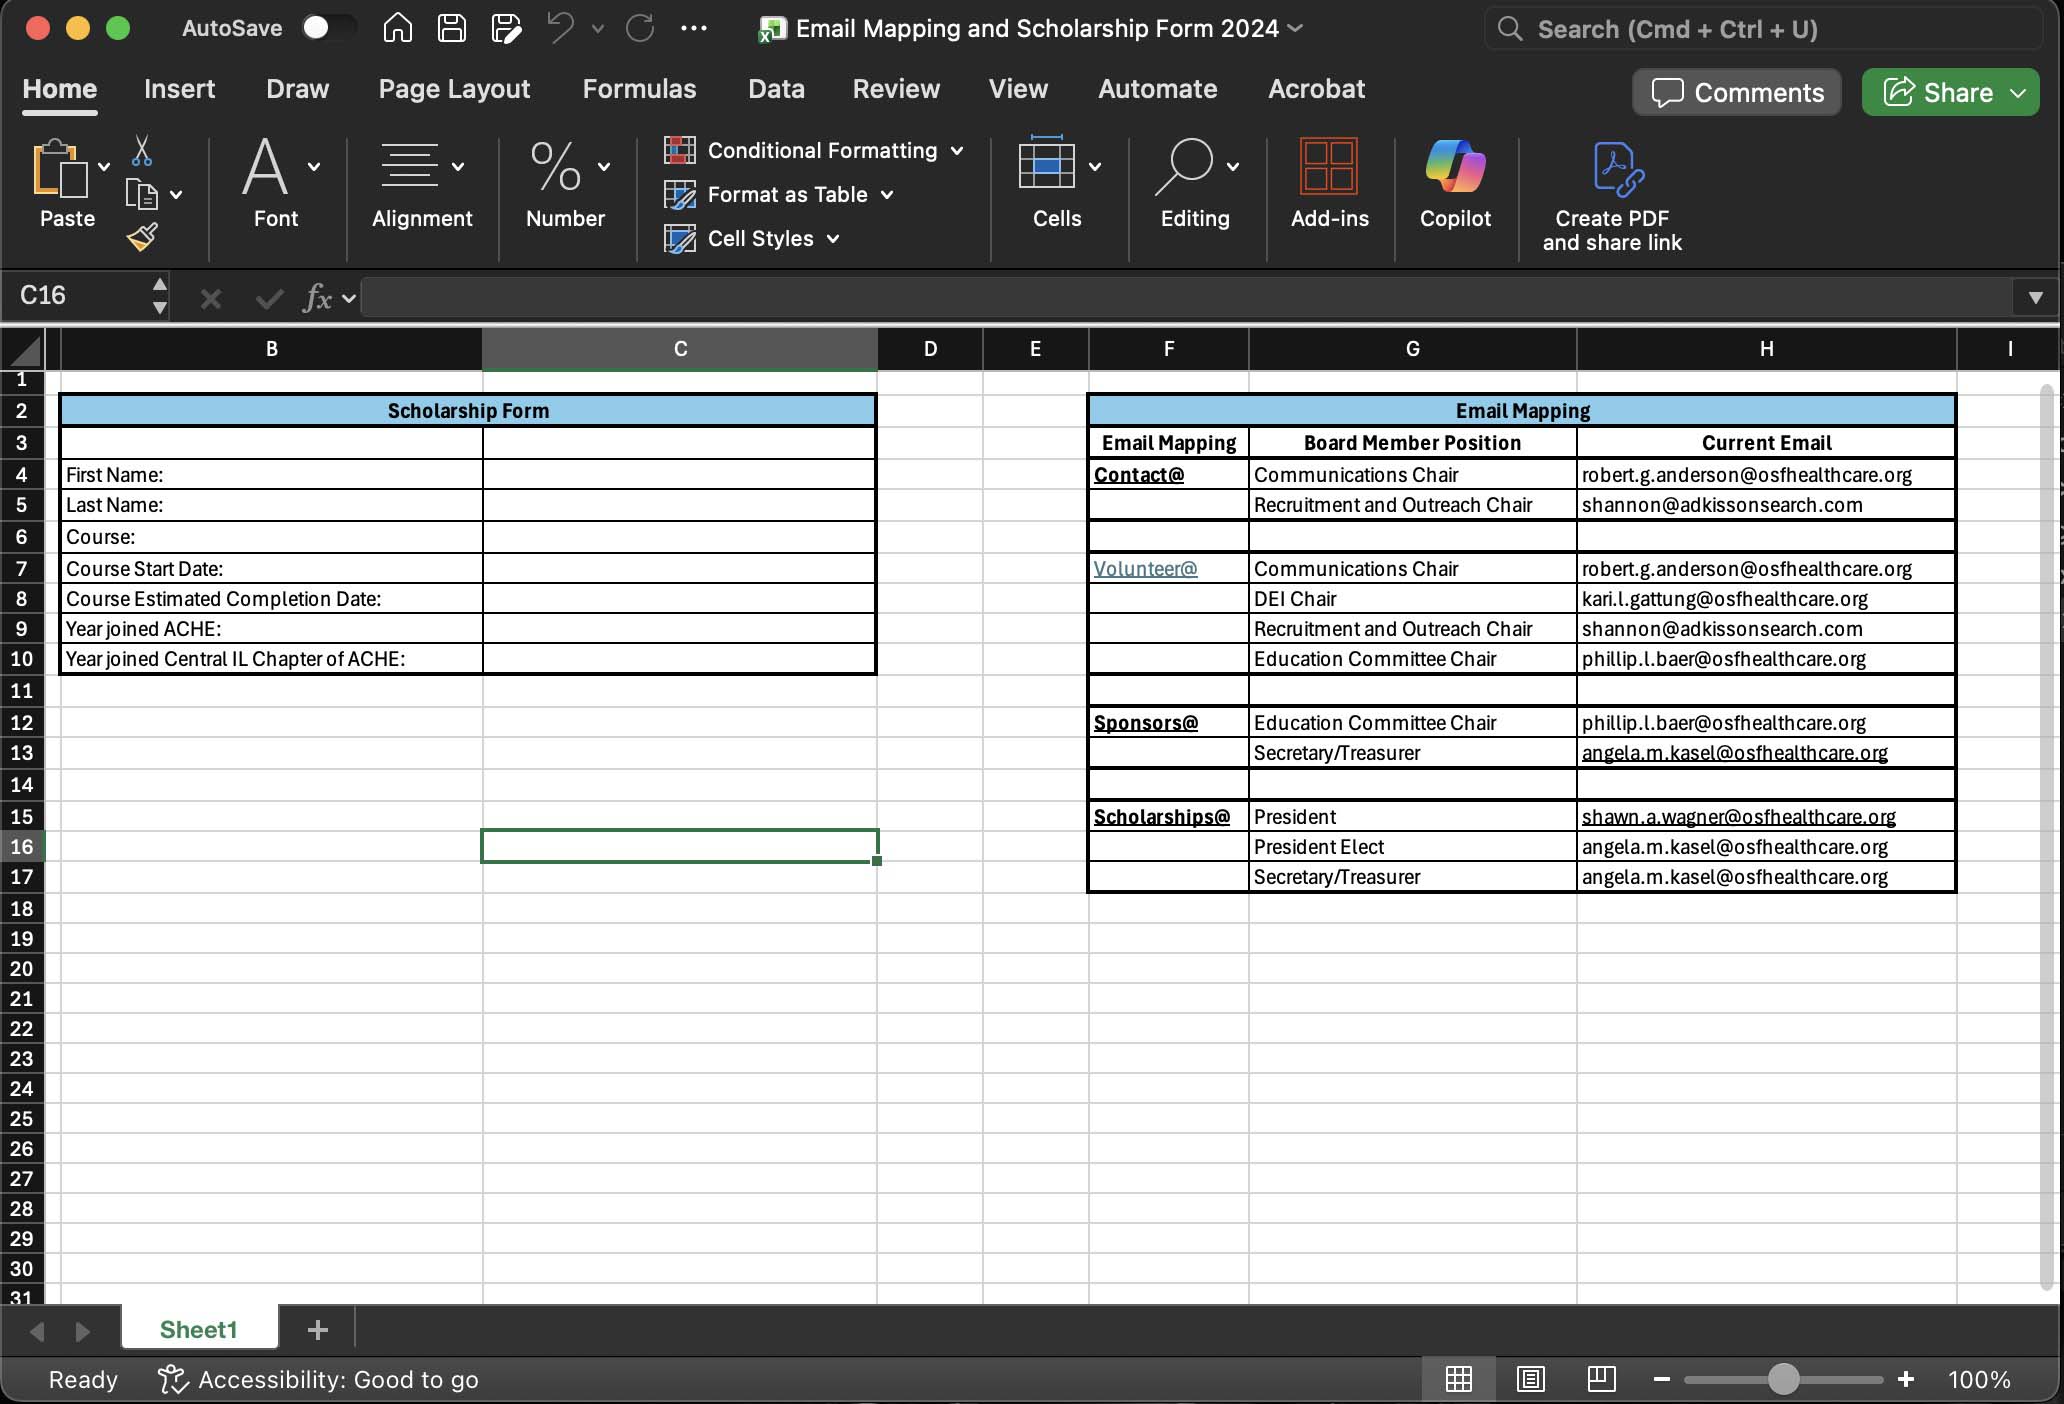Open the Comments pane button
This screenshot has height=1404, width=2064.
tap(1737, 92)
